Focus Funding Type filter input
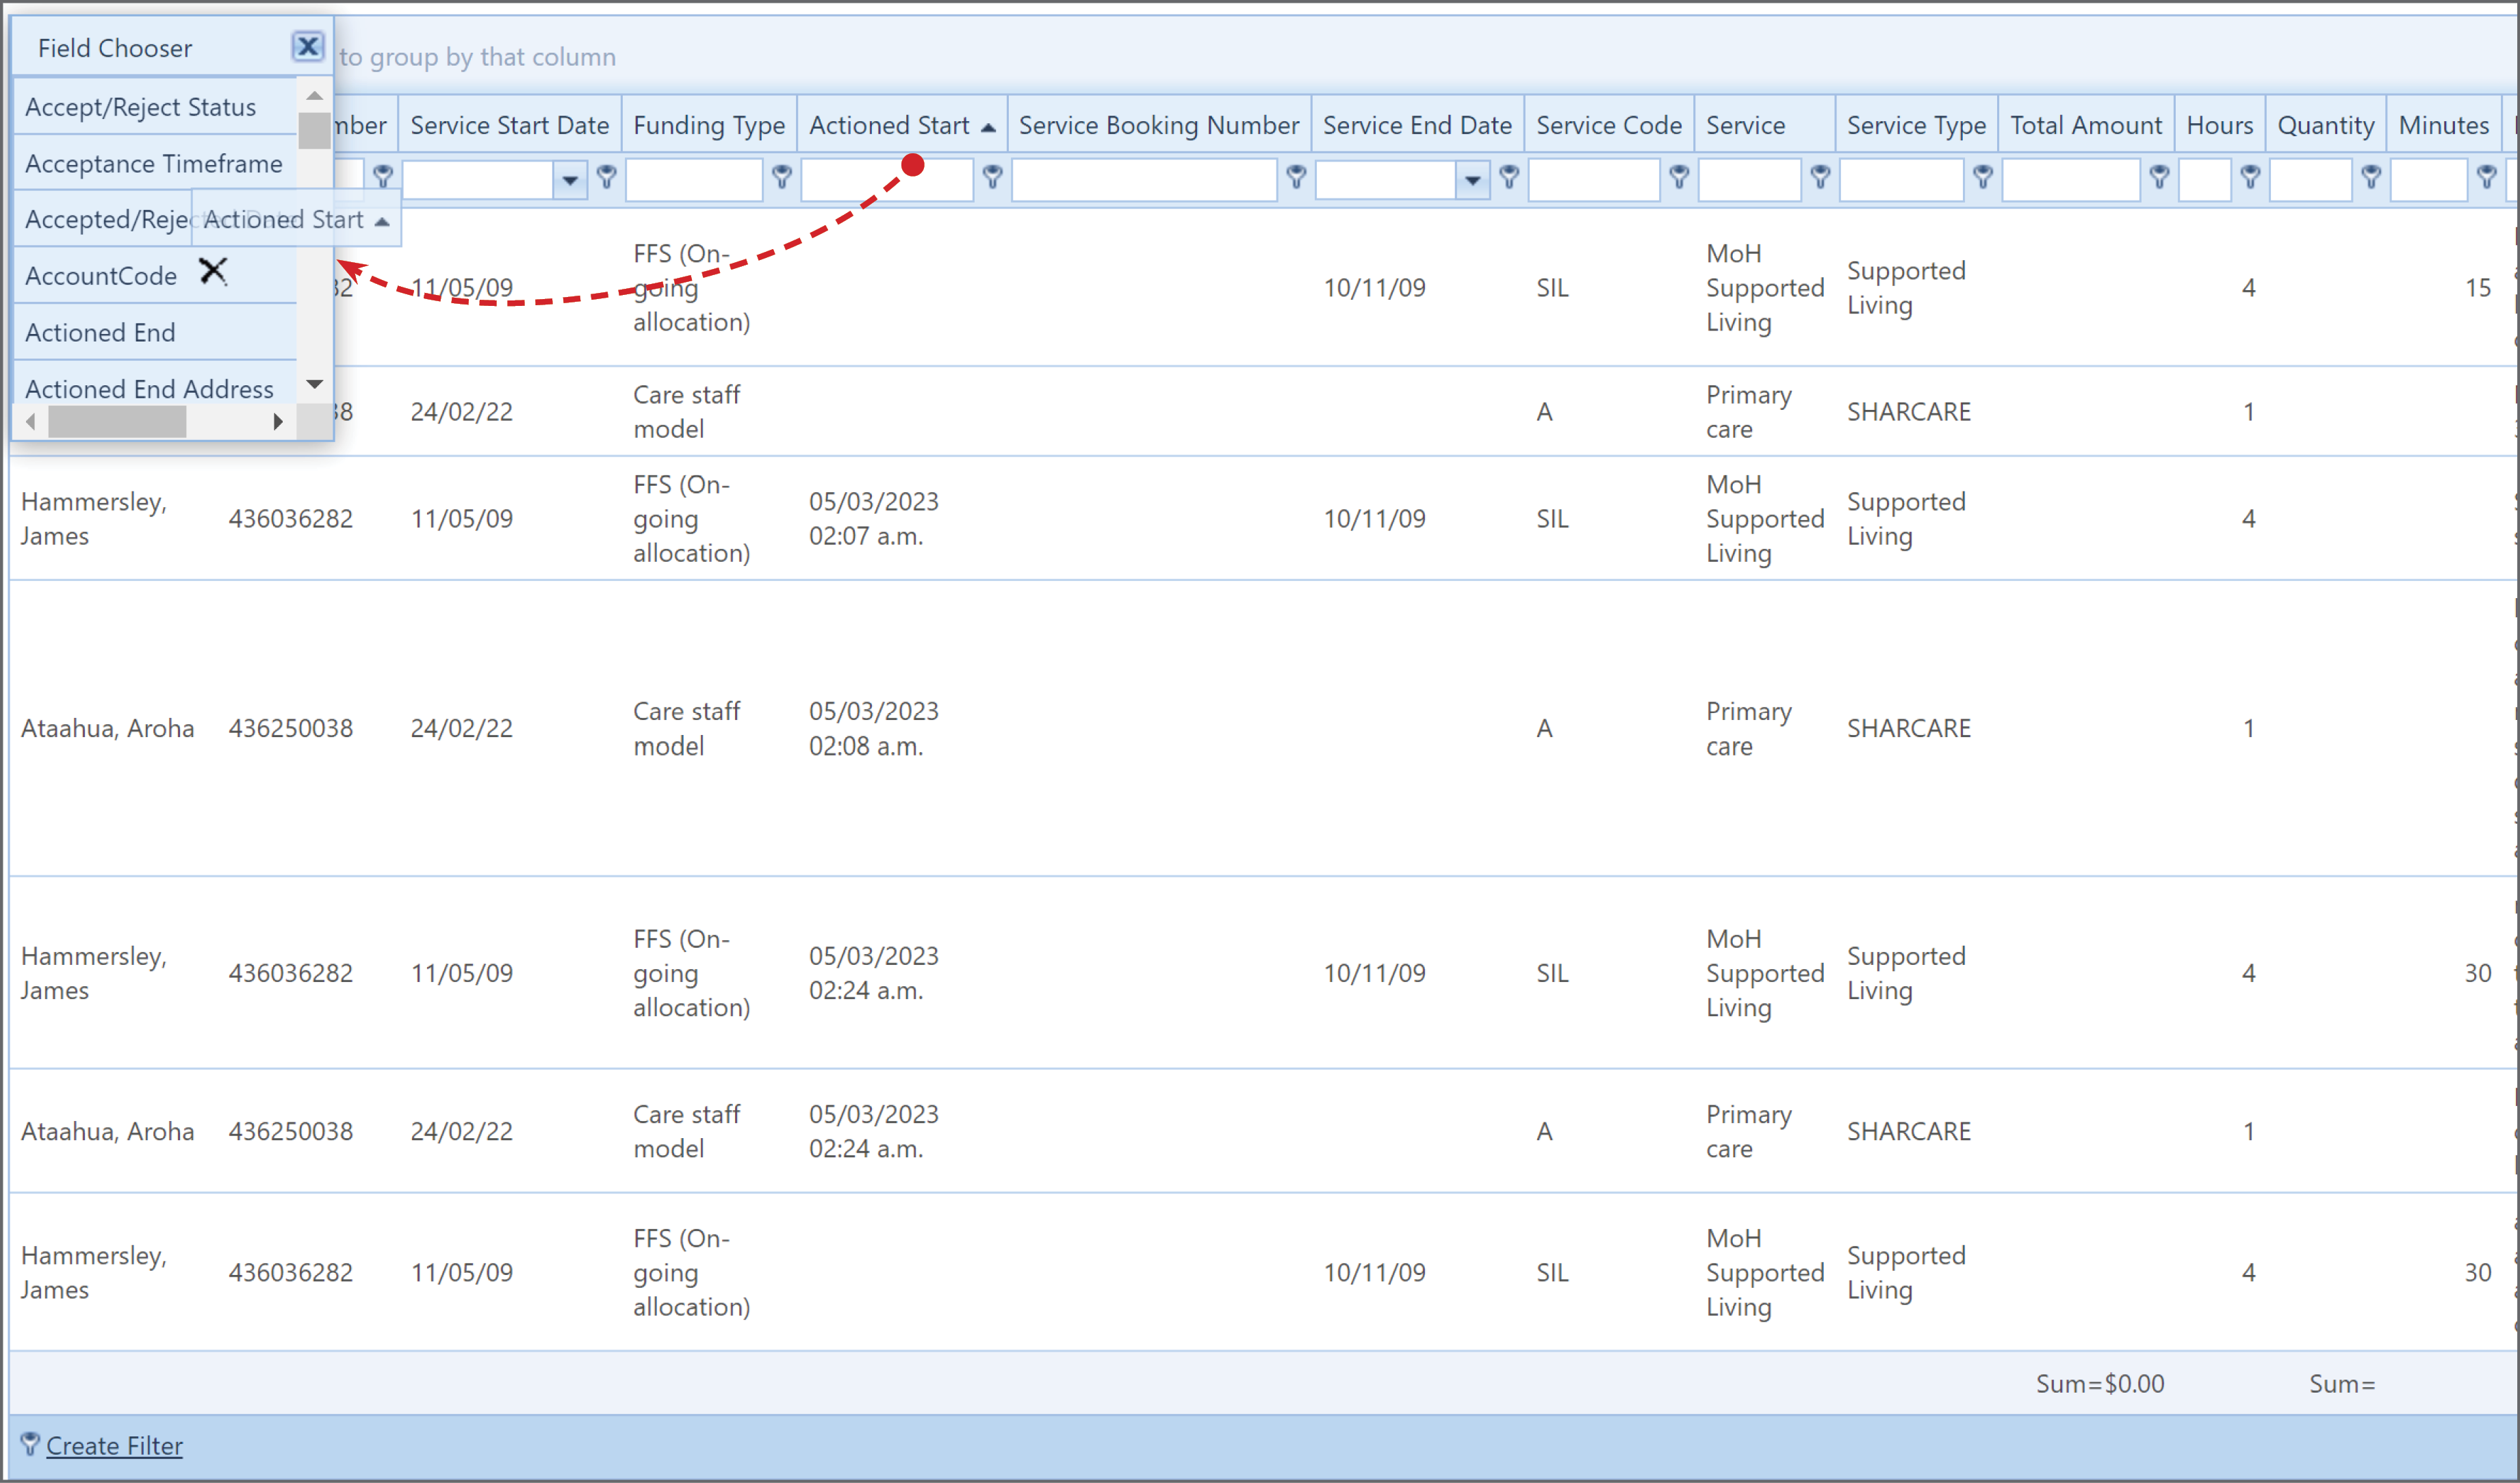Screen dimensions: 2520x1483 pos(694,180)
